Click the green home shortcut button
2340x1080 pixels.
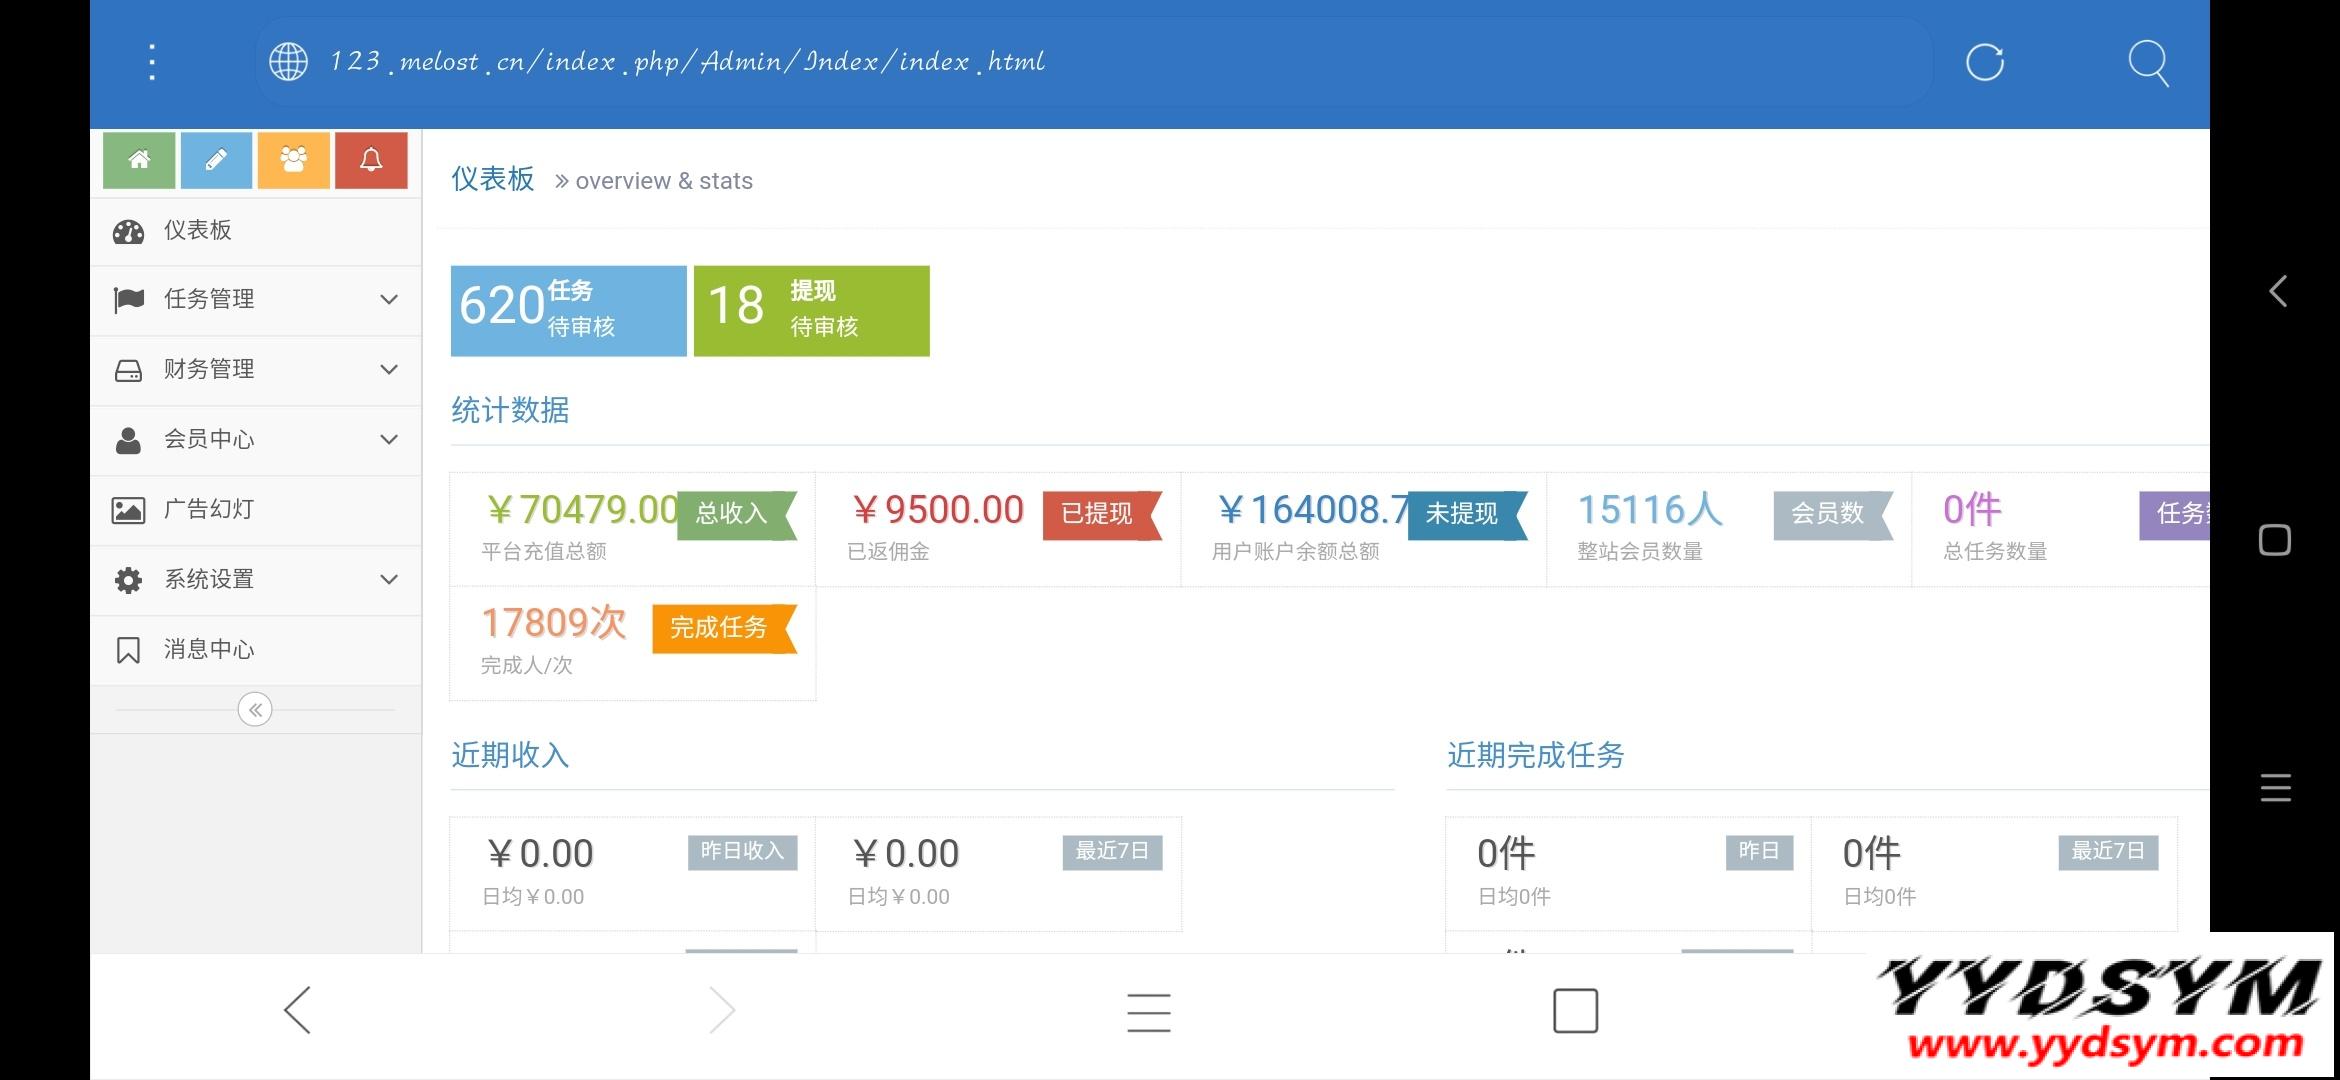(139, 160)
